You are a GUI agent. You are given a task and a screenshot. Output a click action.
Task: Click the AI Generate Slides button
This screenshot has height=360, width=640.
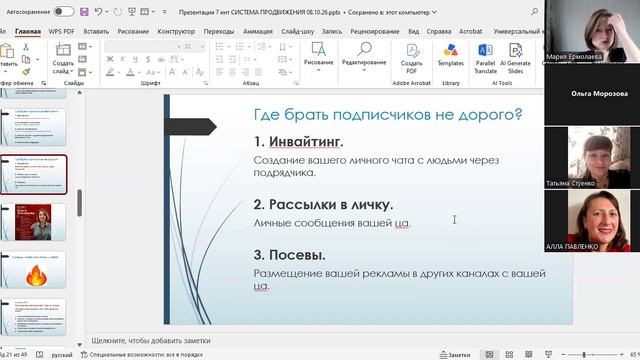[x=516, y=59]
